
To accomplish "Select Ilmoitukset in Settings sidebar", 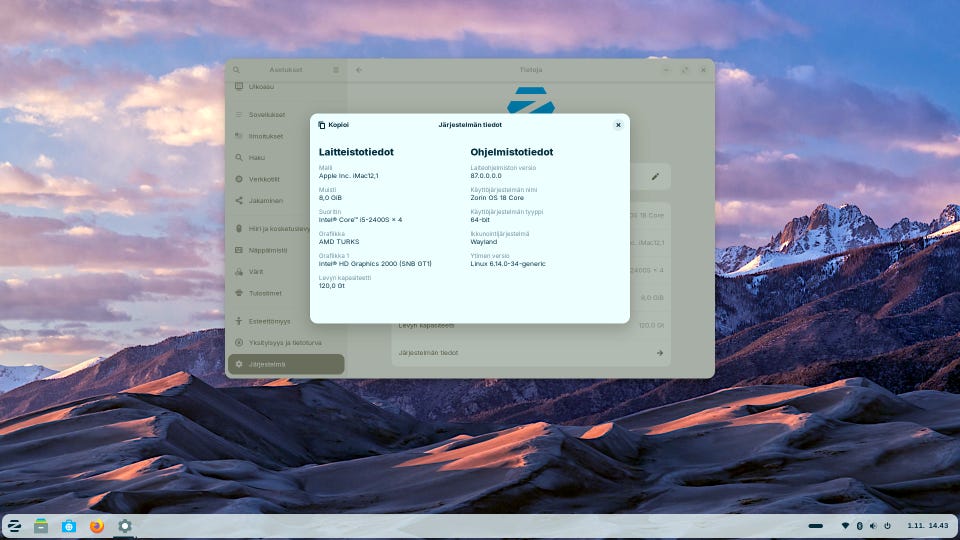I will pos(286,136).
